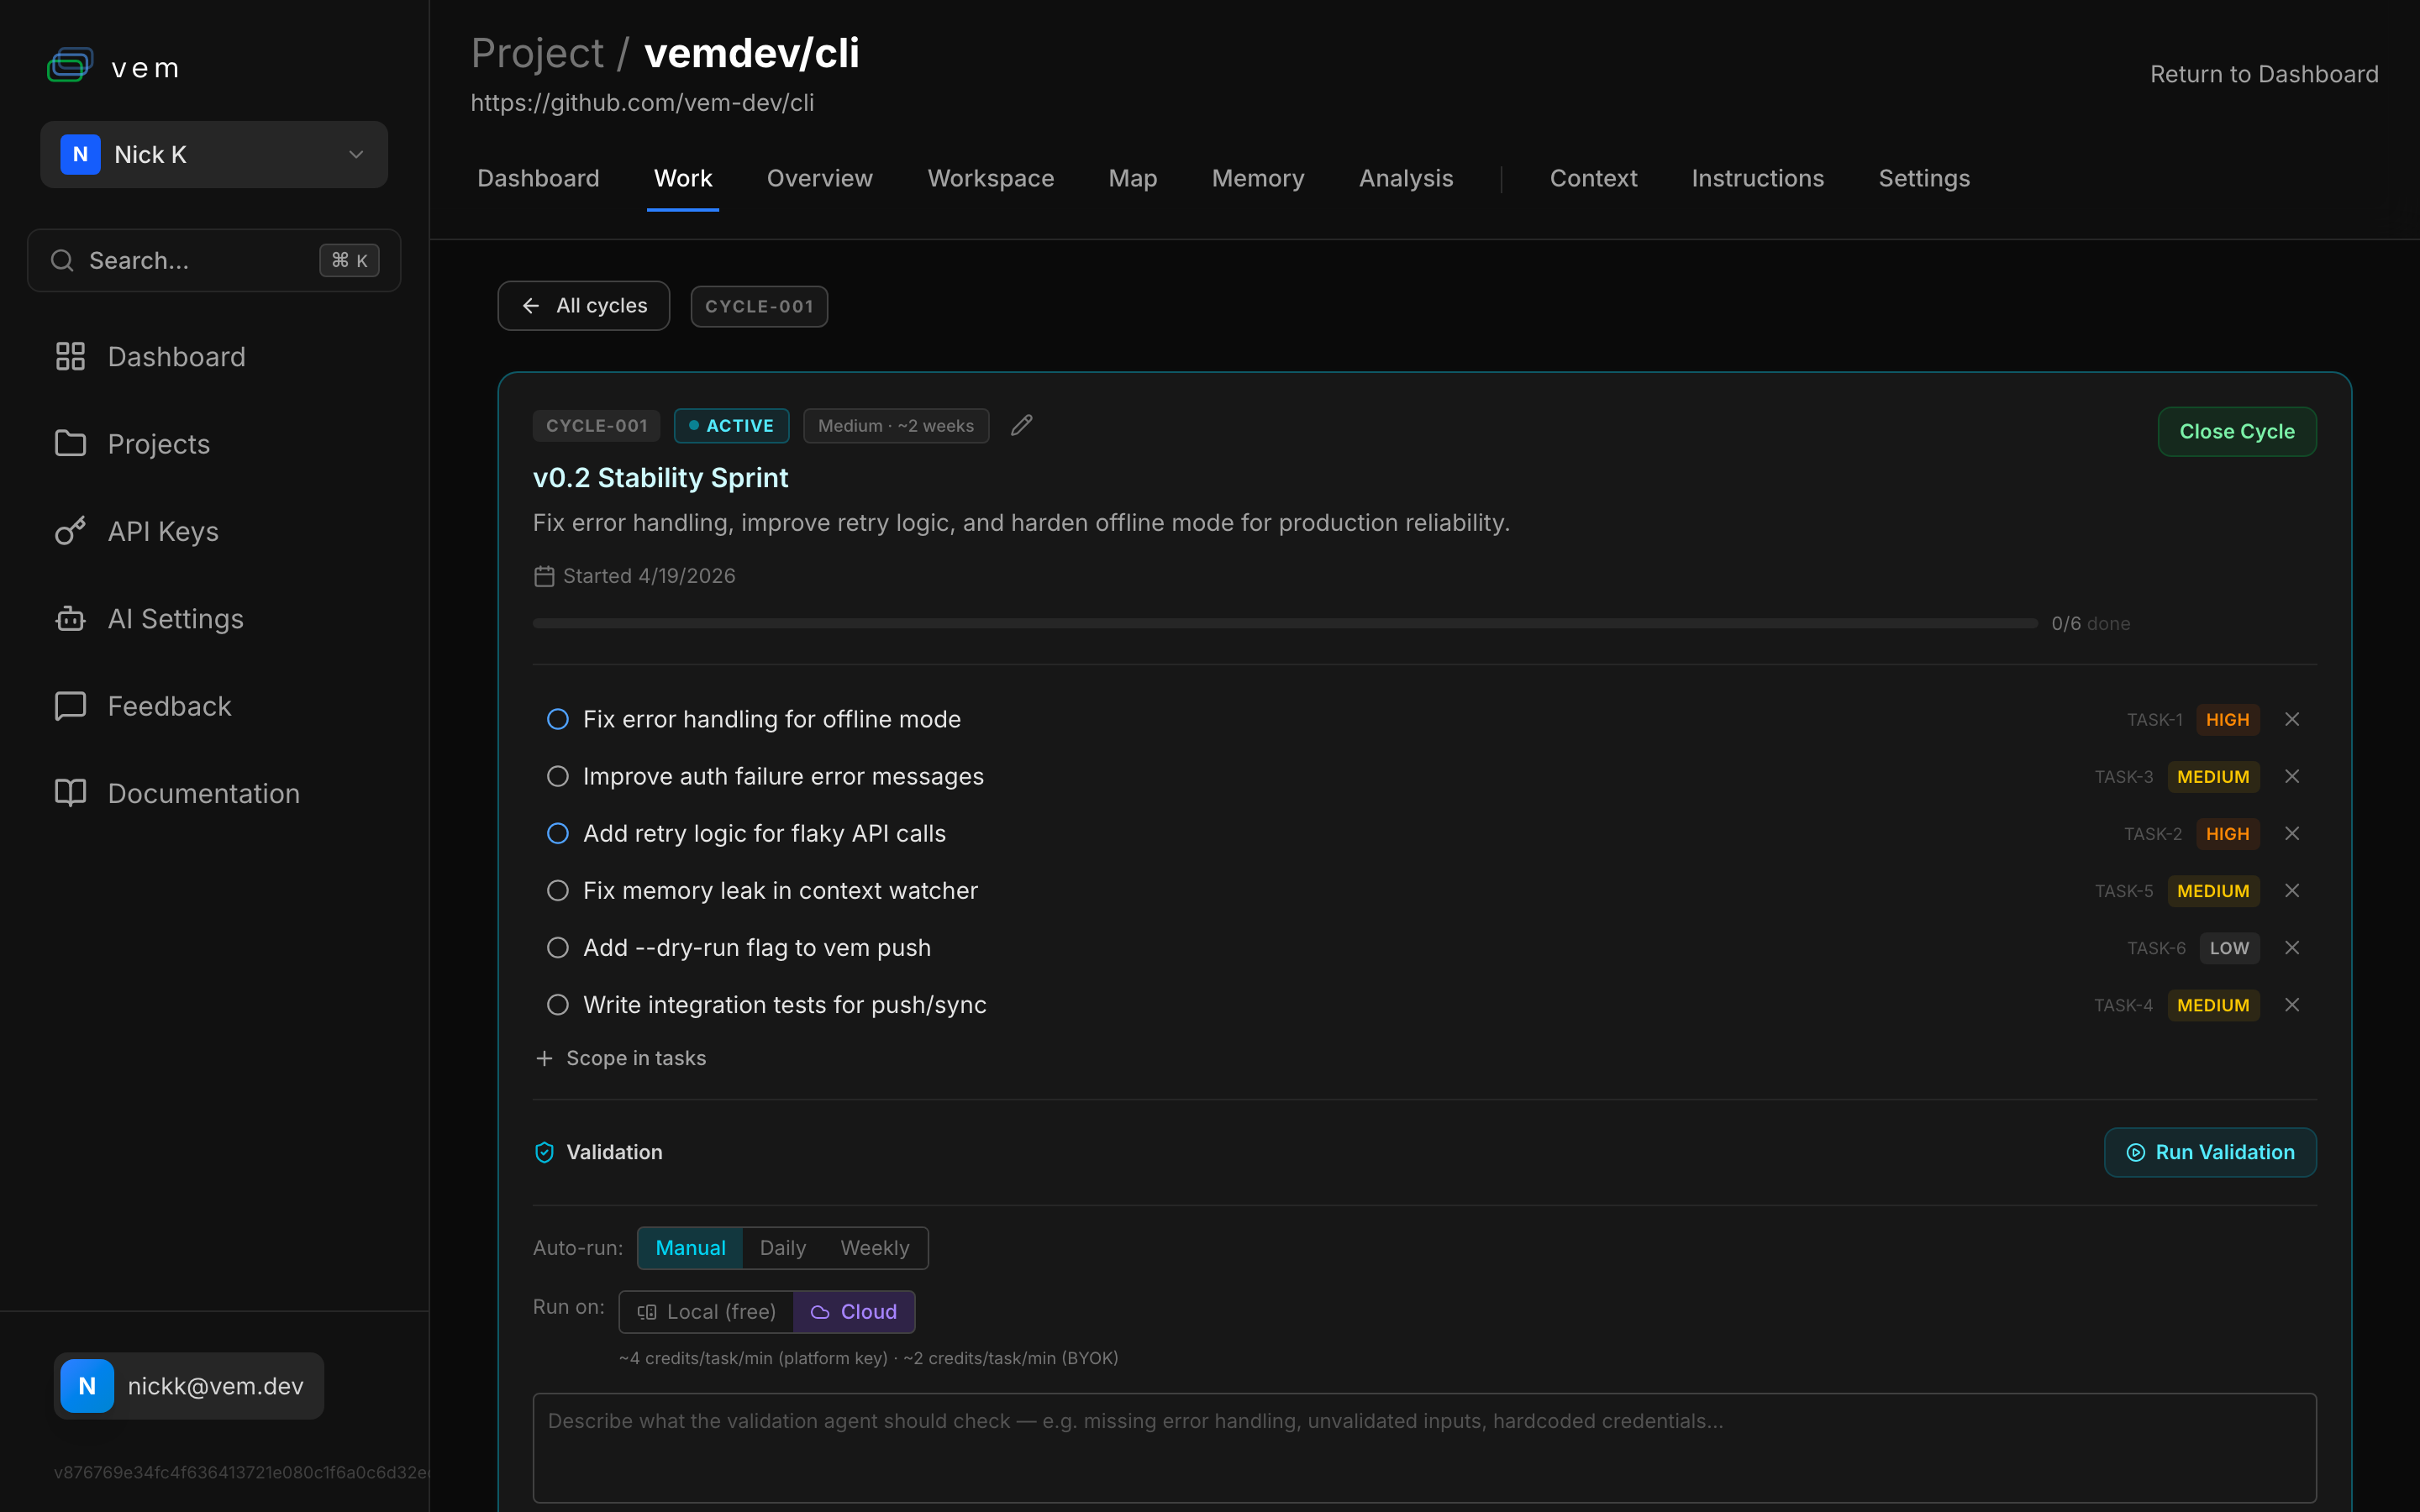
Task: Check off 'Write integration tests for push/sync'
Action: [x=558, y=1004]
